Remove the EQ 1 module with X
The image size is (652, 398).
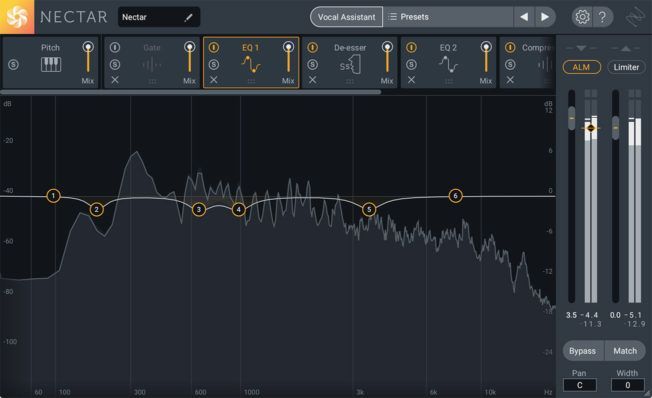[x=214, y=80]
